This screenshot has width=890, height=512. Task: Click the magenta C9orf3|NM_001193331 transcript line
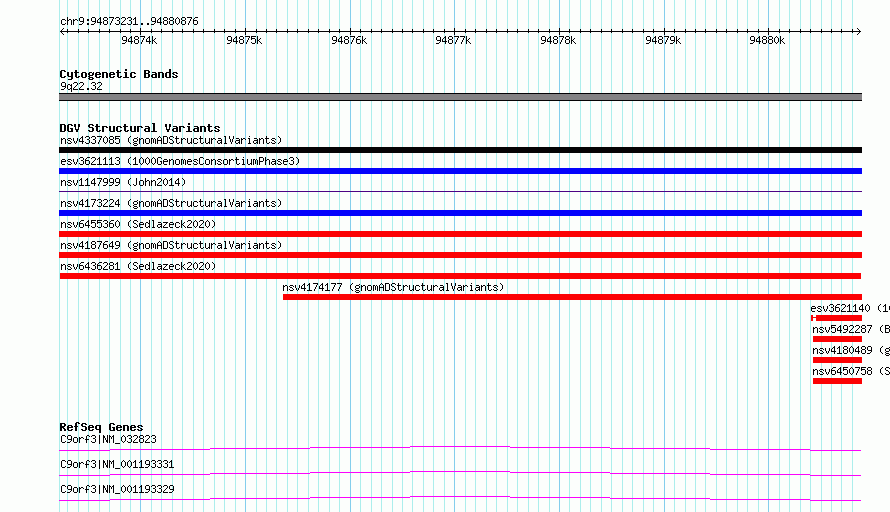460,473
